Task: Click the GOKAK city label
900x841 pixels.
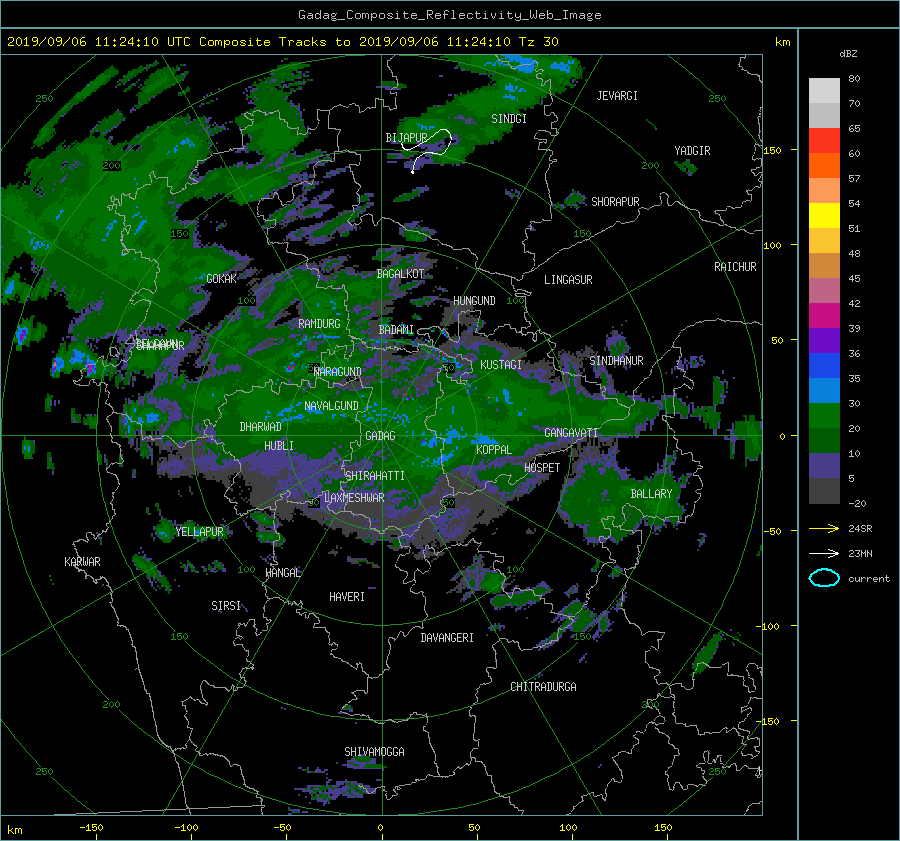Action: (221, 279)
